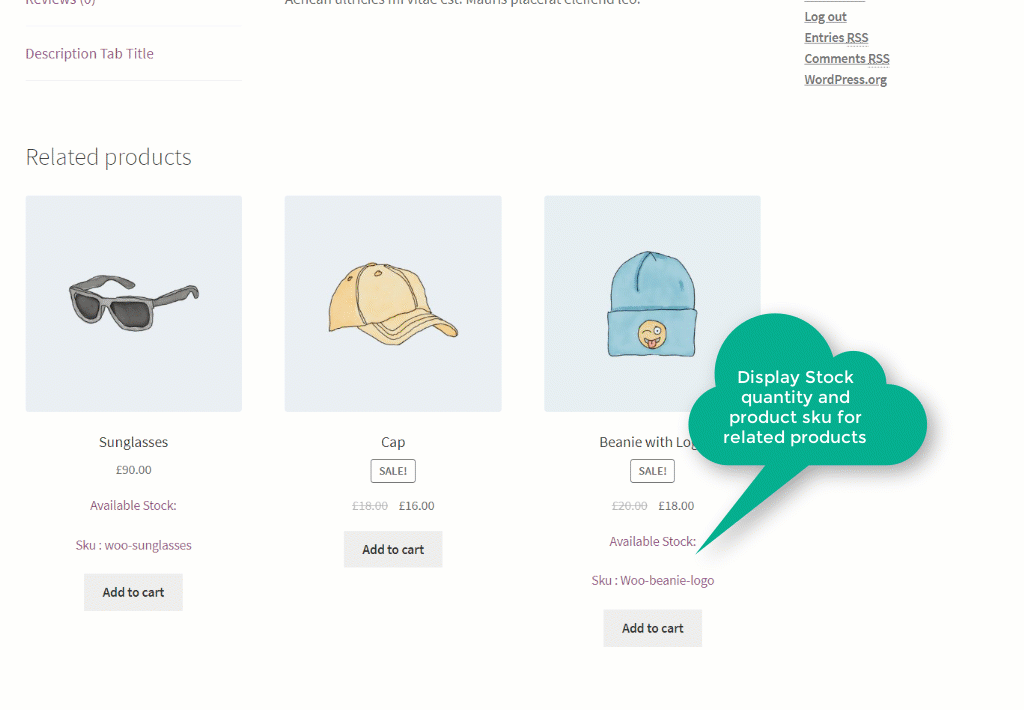Open the Description Tab Title tab

[89, 54]
